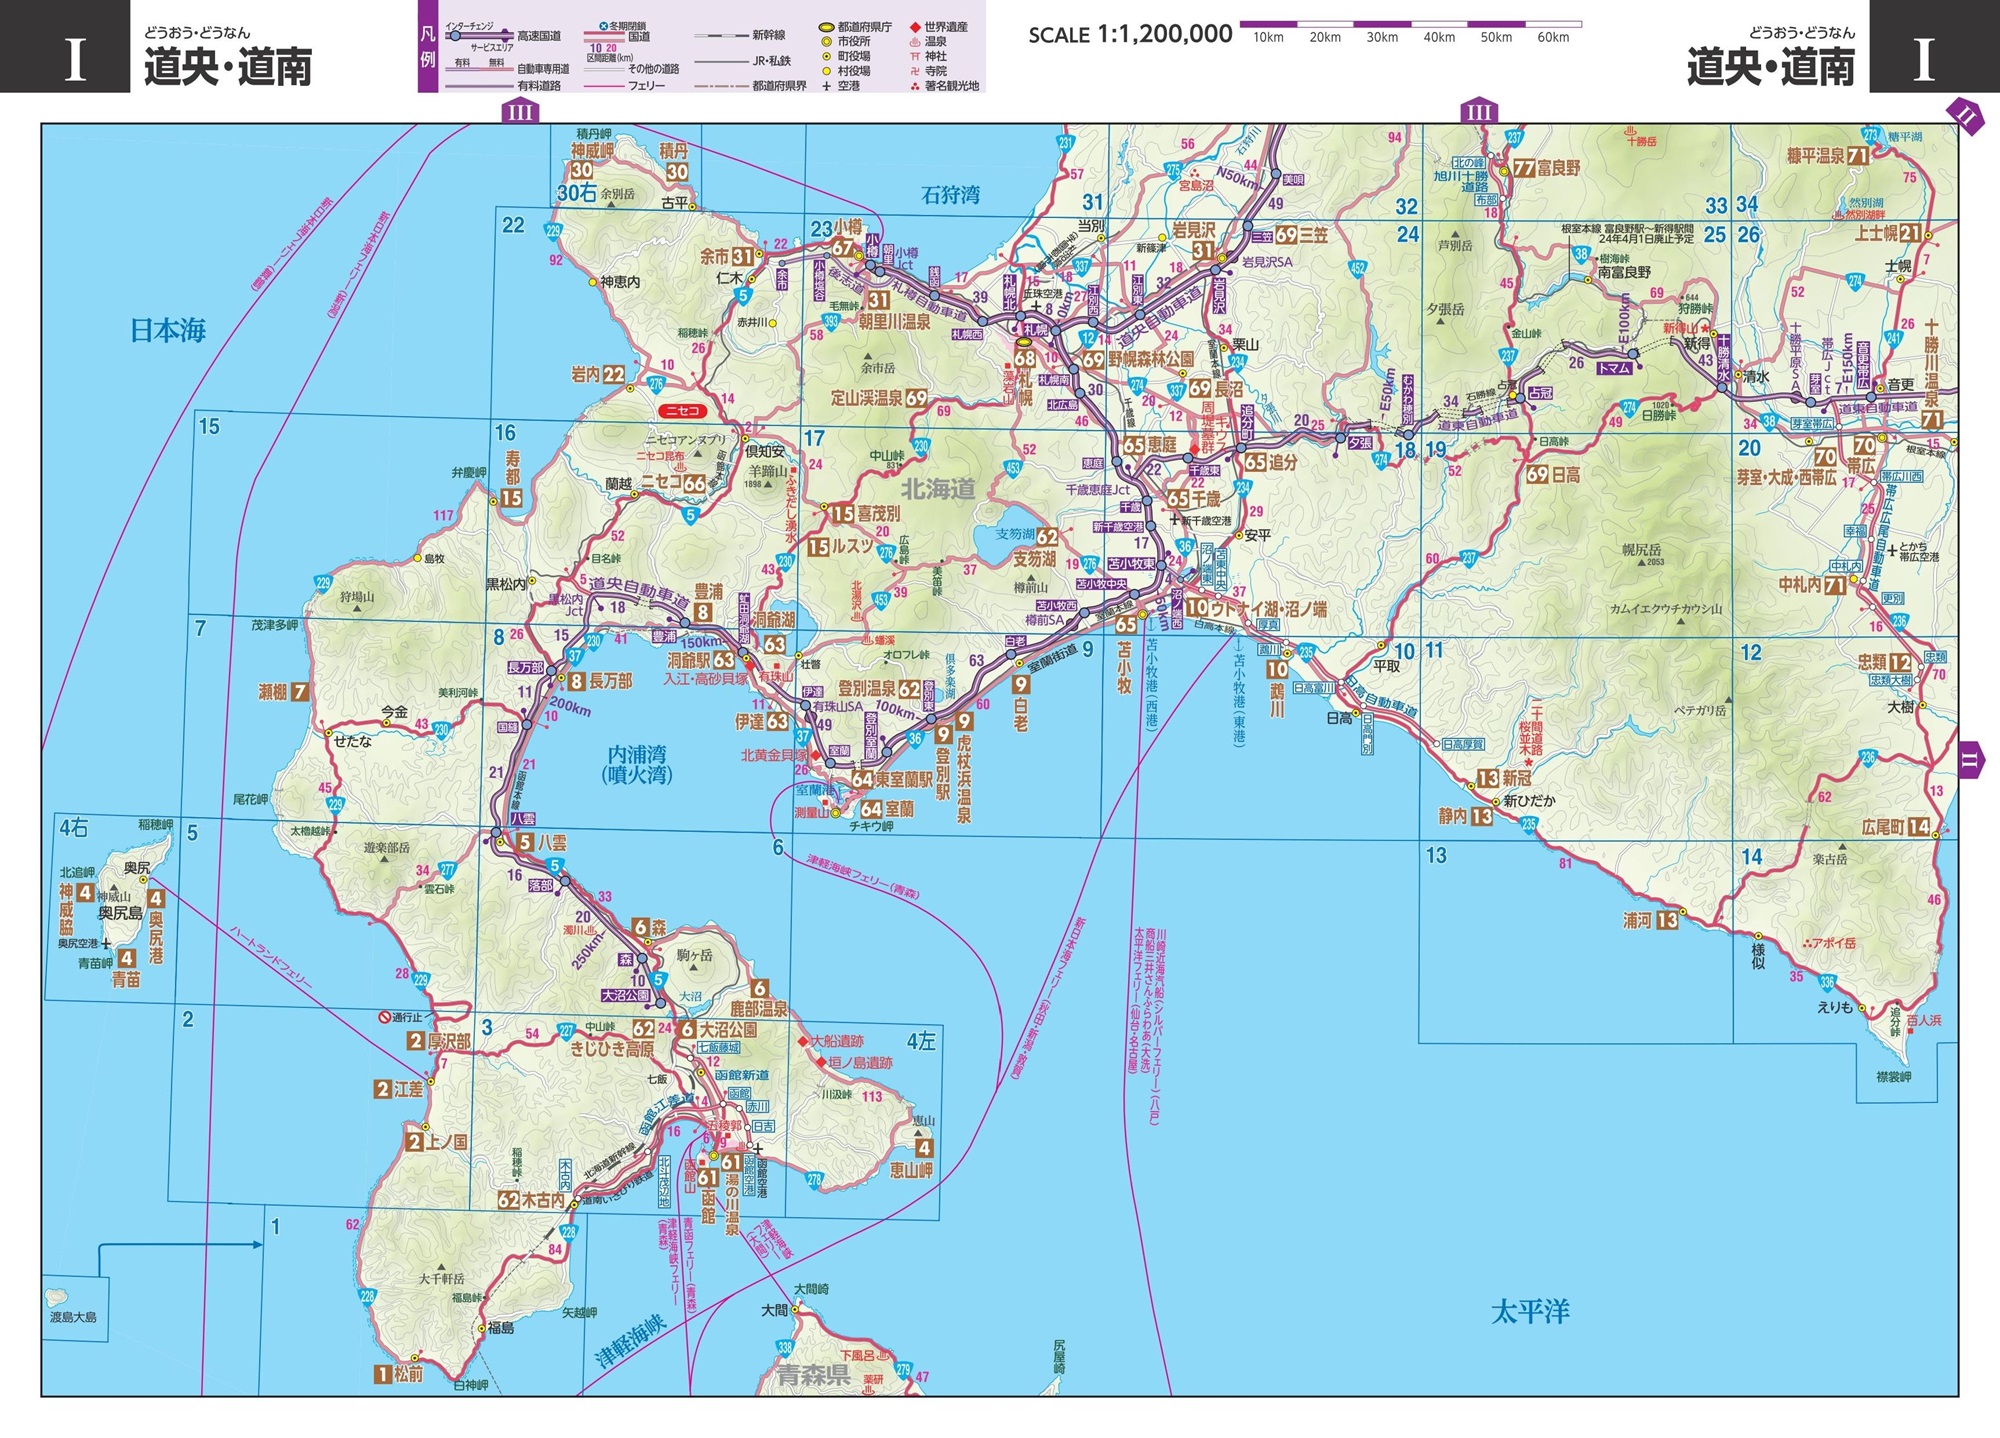Click the diamond-shaped II page marker
The width and height of the screenshot is (2000, 1438).
(1966, 117)
